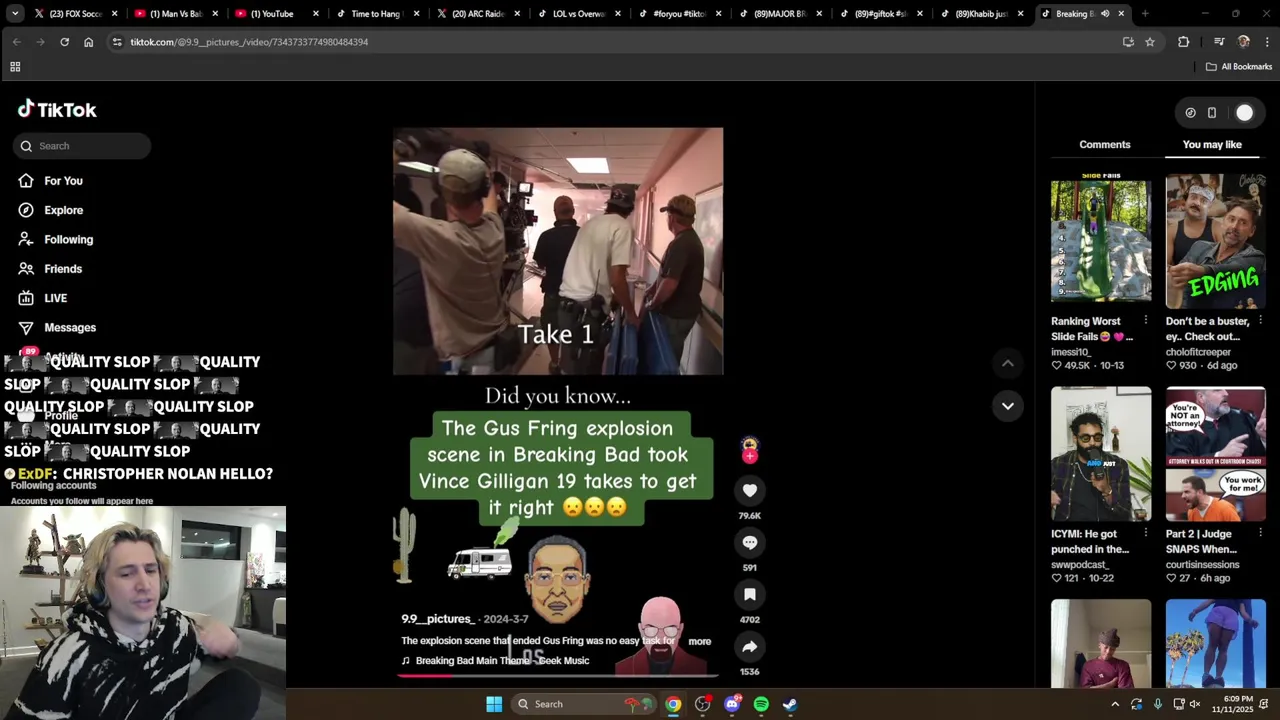Open the All Bookmarks folder
This screenshot has height=720, width=1280.
pyautogui.click(x=1238, y=67)
